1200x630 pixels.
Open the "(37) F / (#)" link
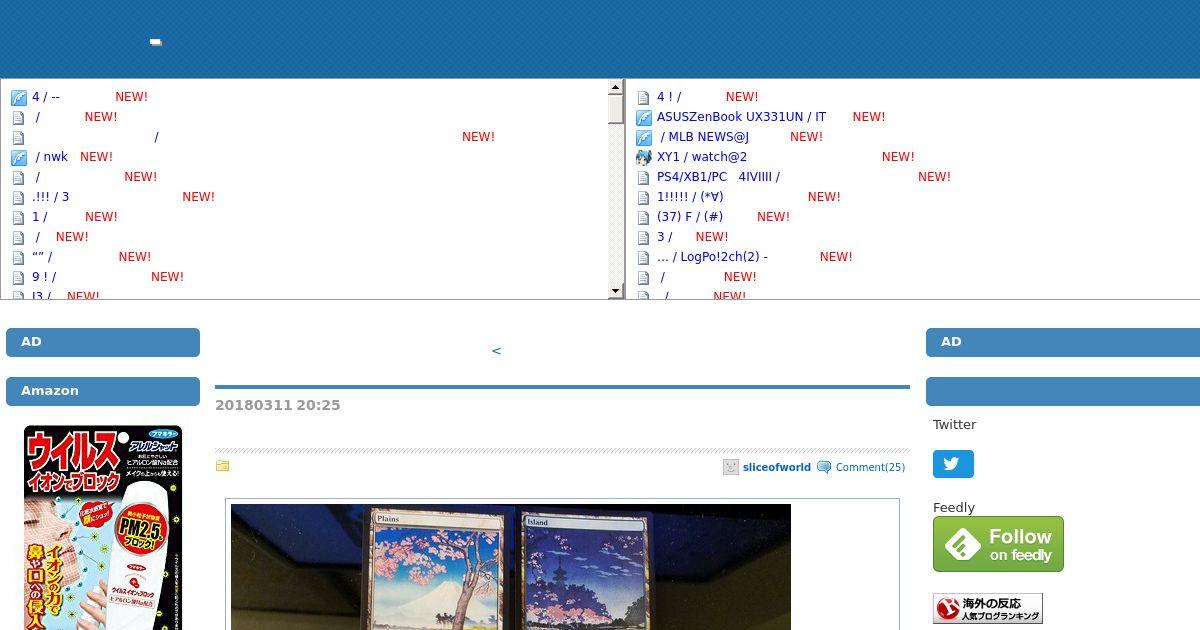pyautogui.click(x=690, y=217)
